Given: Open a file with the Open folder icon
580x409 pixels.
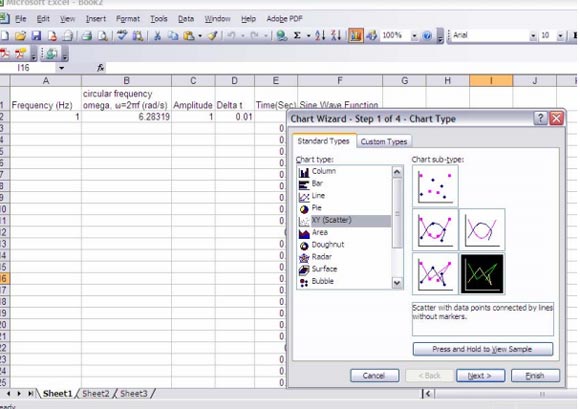Looking at the screenshot, I should tap(20, 36).
